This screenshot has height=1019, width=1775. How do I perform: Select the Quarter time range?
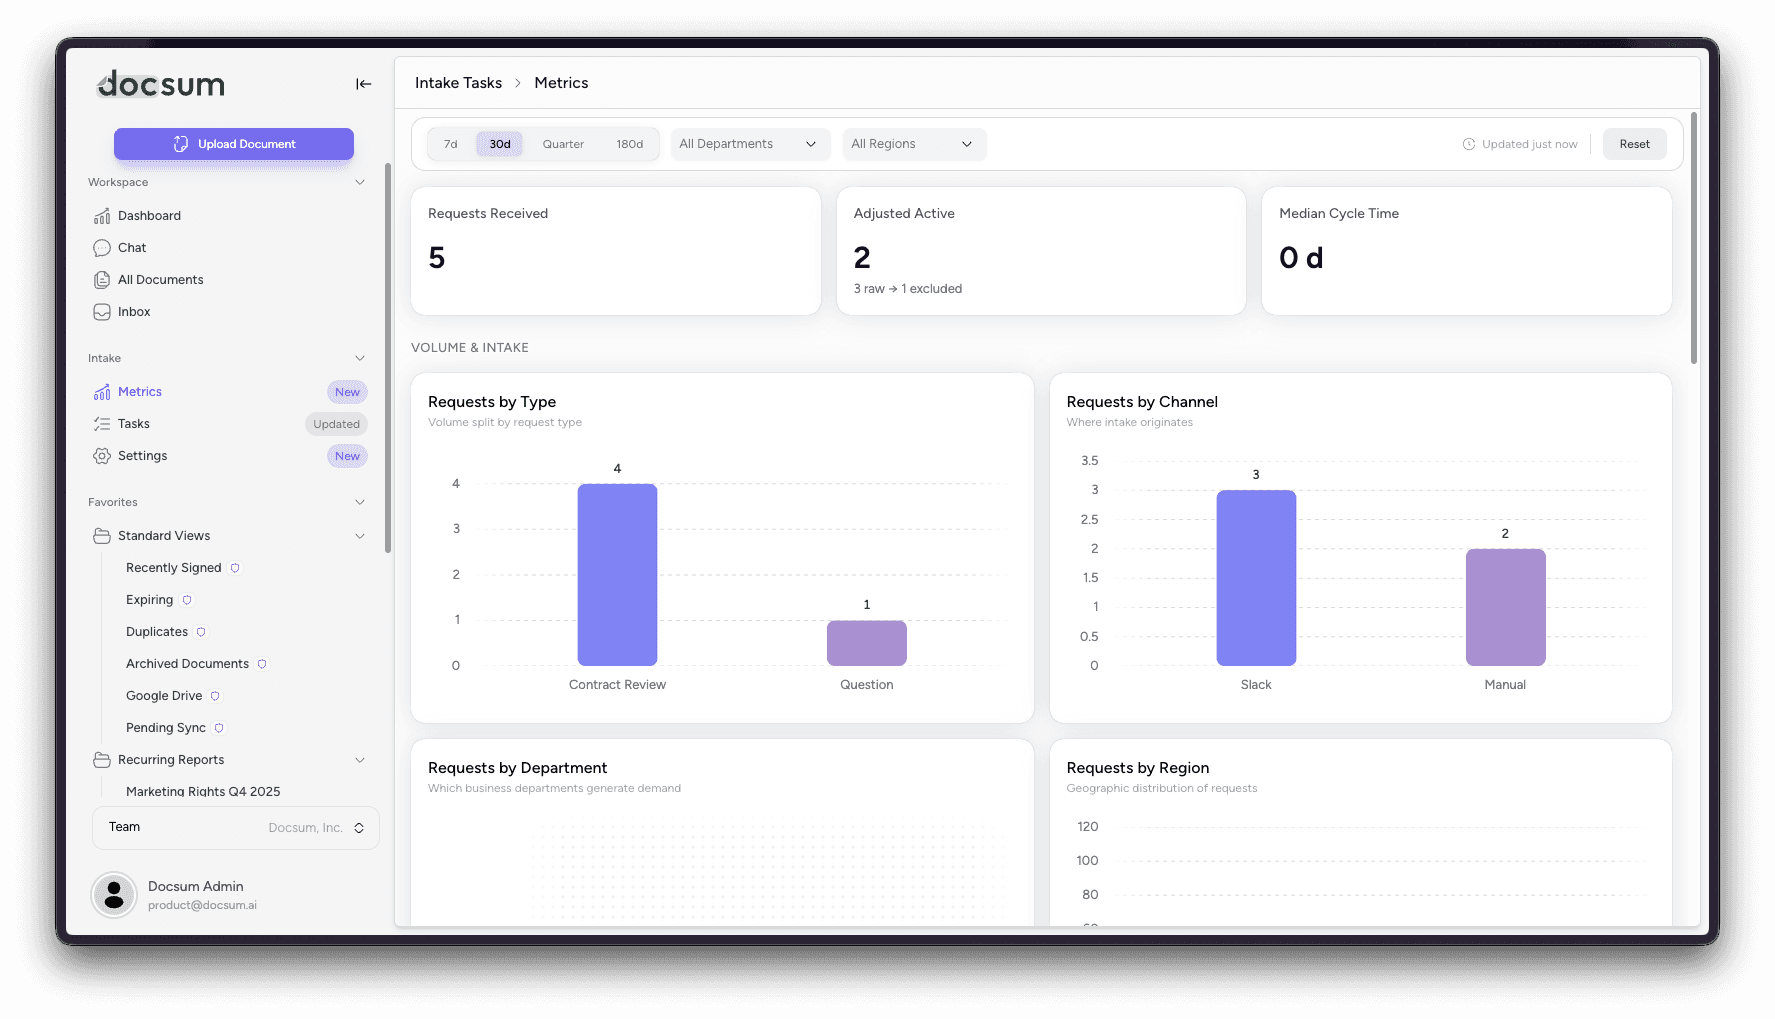563,144
